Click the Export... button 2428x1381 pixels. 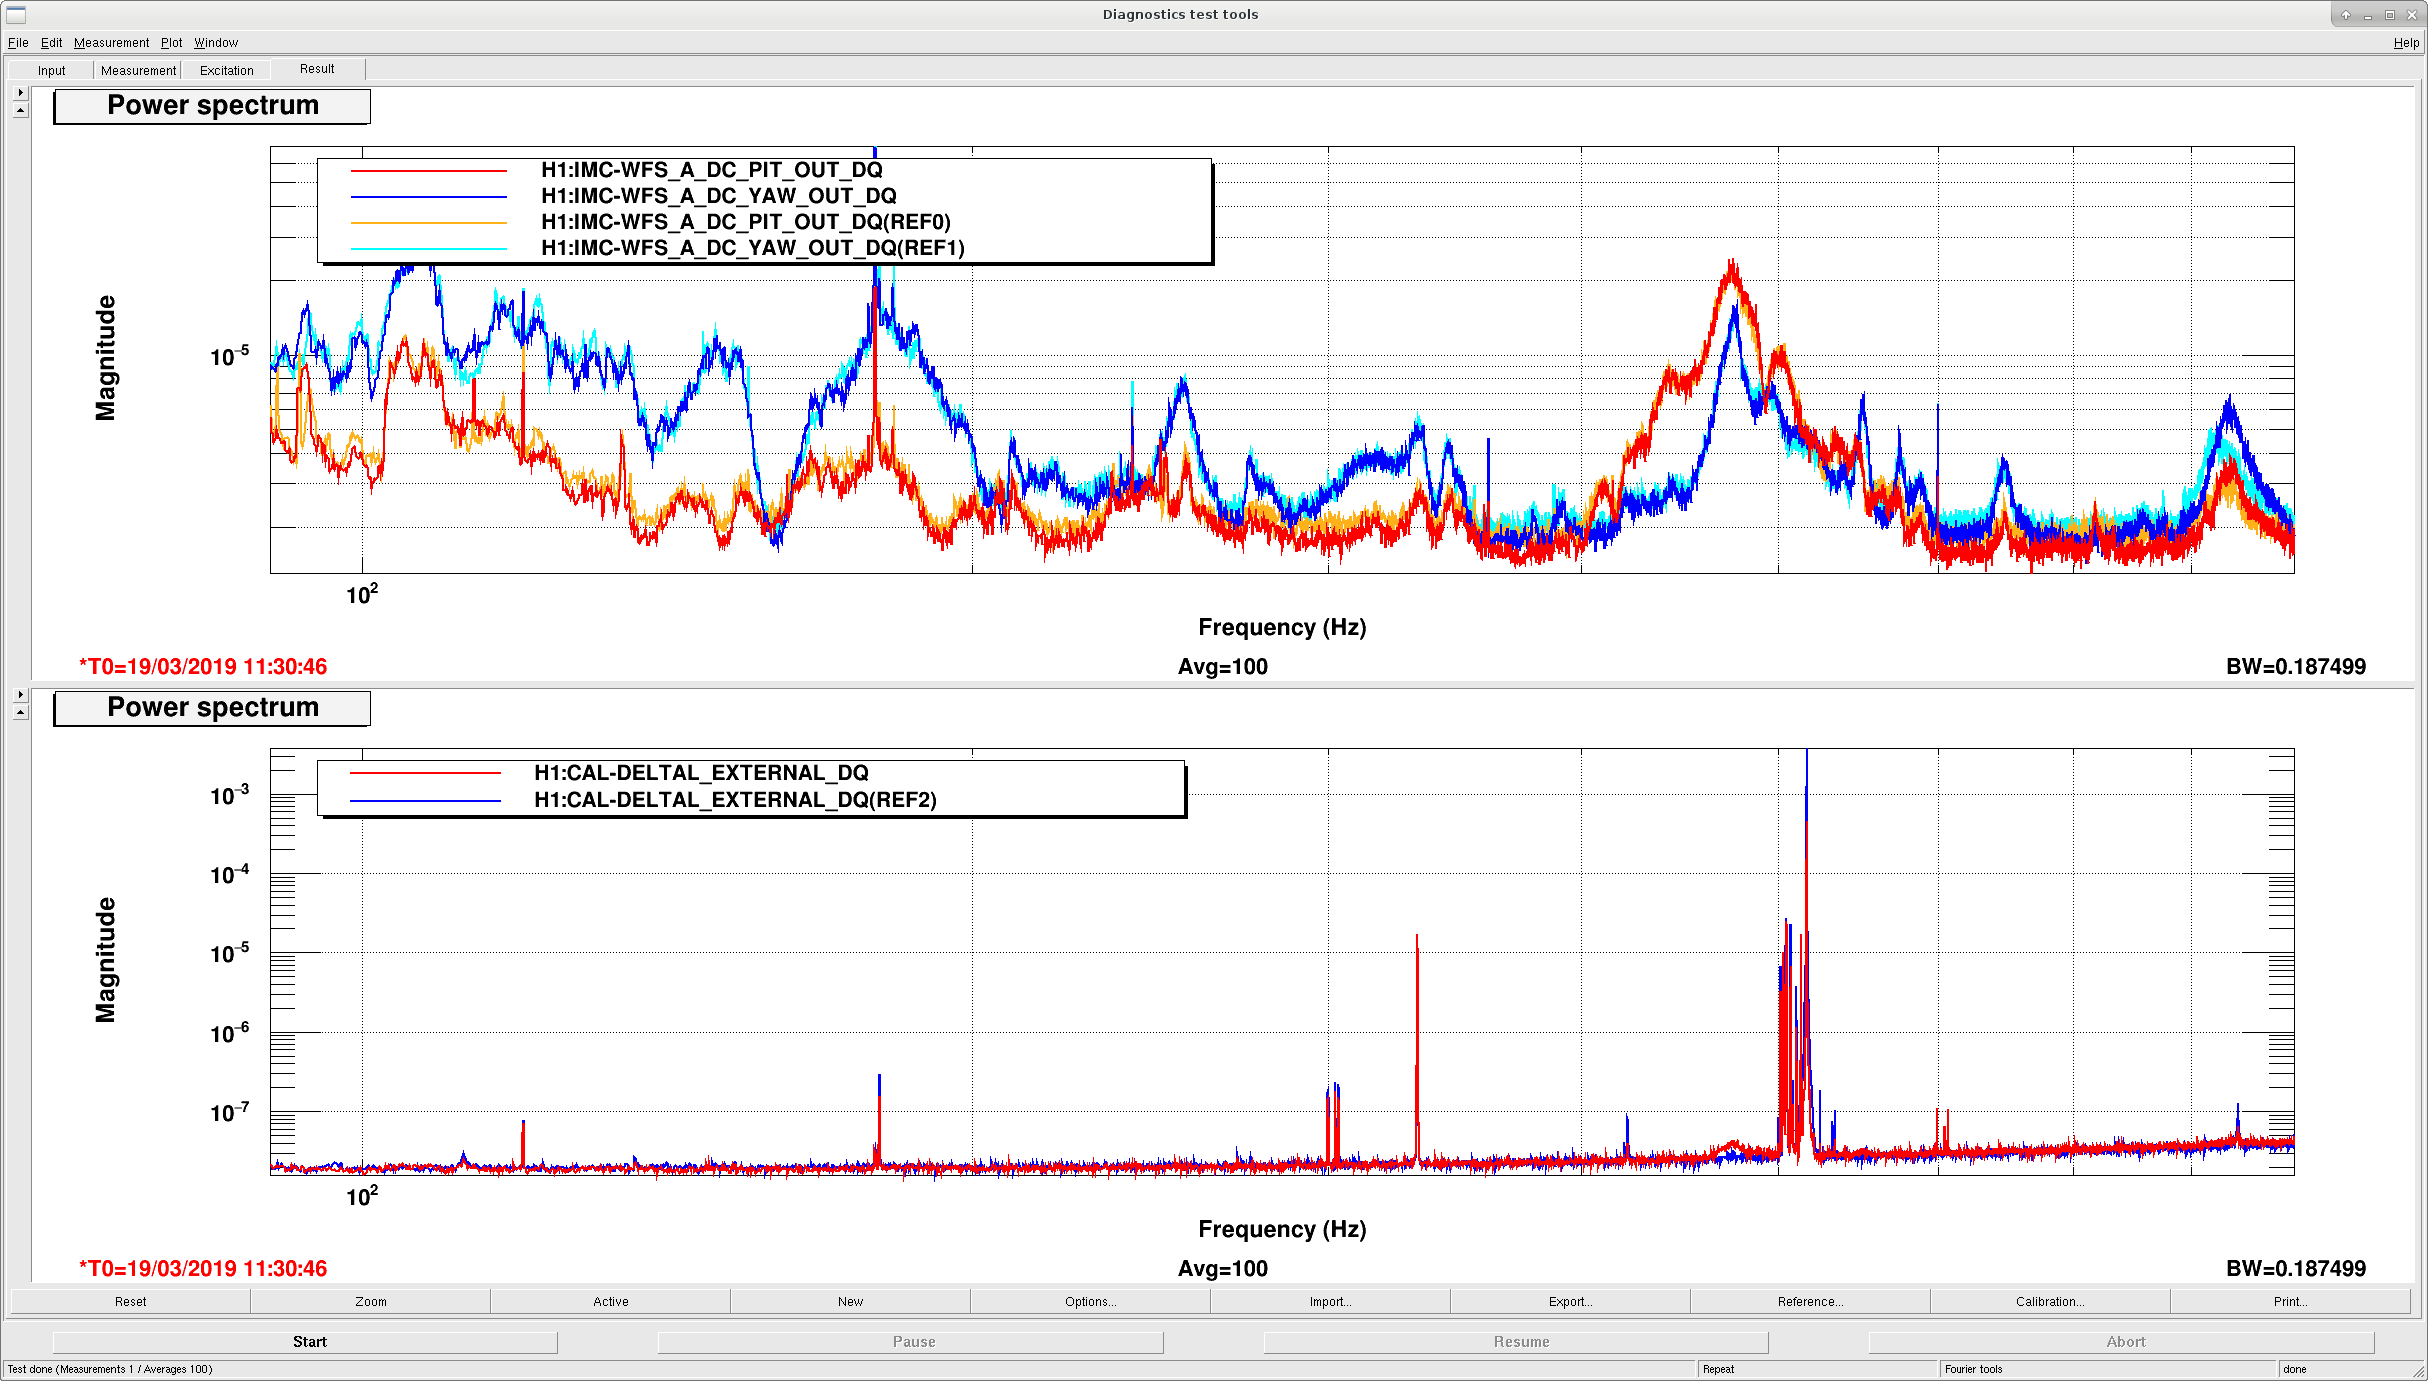(x=1570, y=1301)
